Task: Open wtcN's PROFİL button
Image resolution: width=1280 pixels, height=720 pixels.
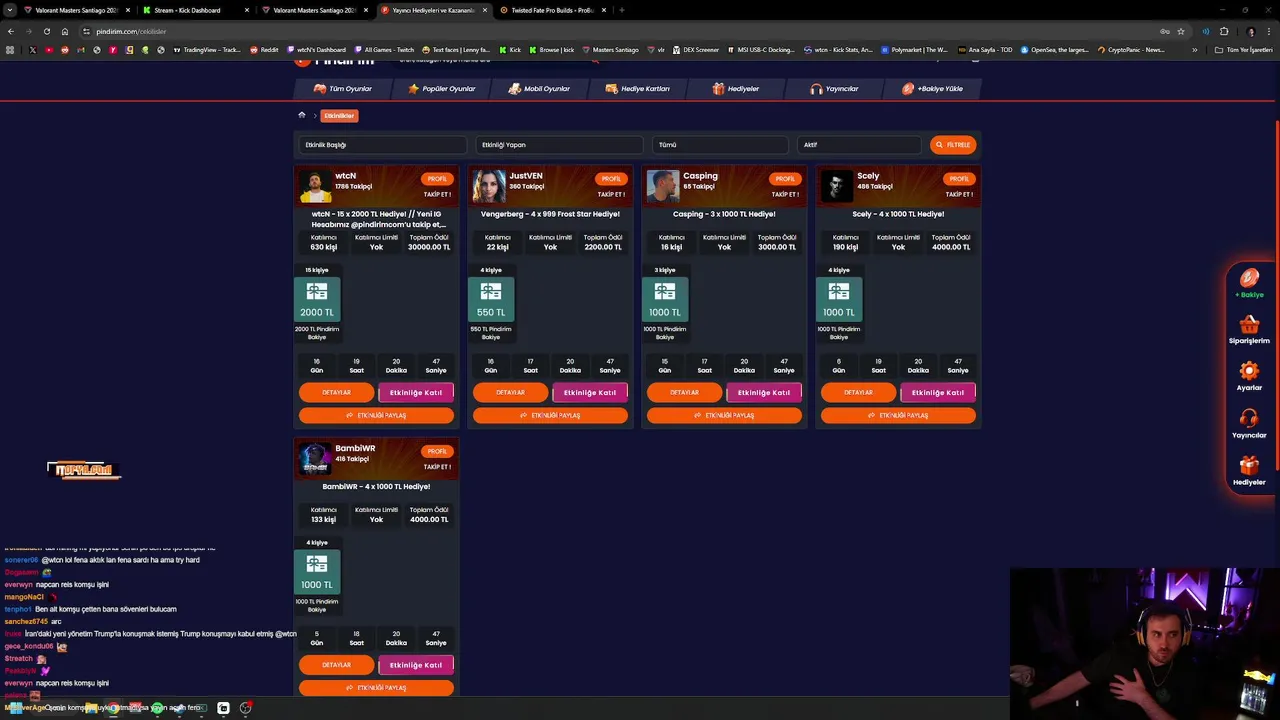Action: [x=437, y=179]
